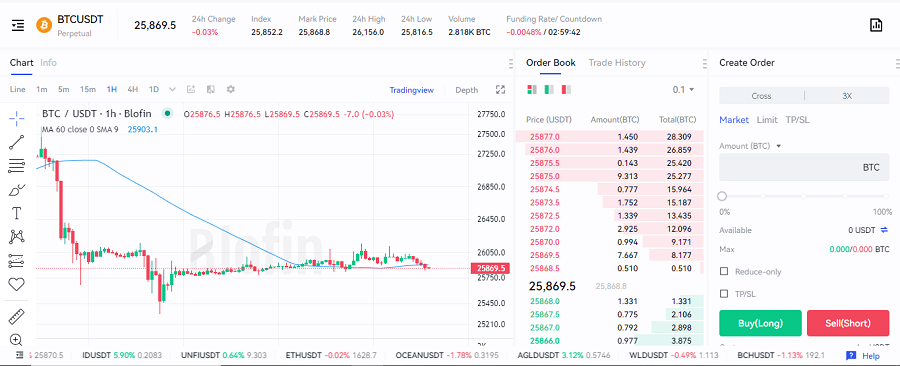Switch chart interval to 1D
This screenshot has height=366, width=900.
click(x=154, y=89)
